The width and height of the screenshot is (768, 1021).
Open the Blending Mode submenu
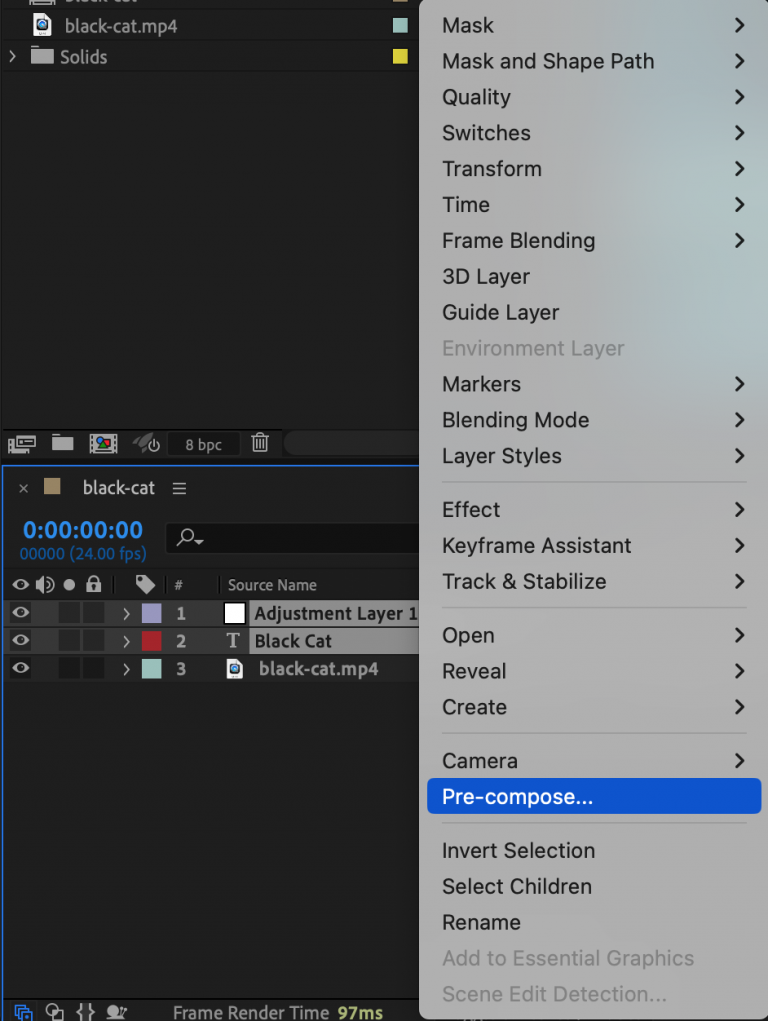(x=515, y=420)
